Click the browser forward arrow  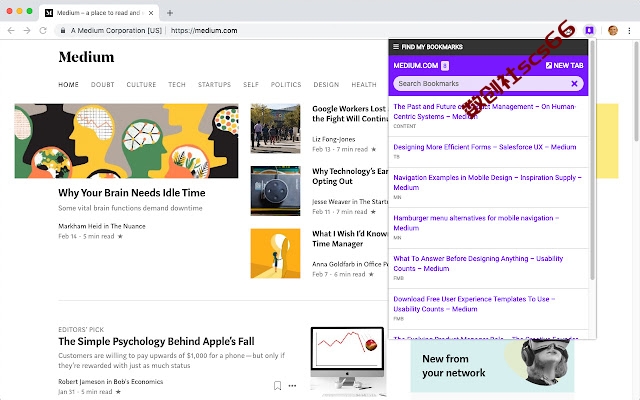coord(27,30)
